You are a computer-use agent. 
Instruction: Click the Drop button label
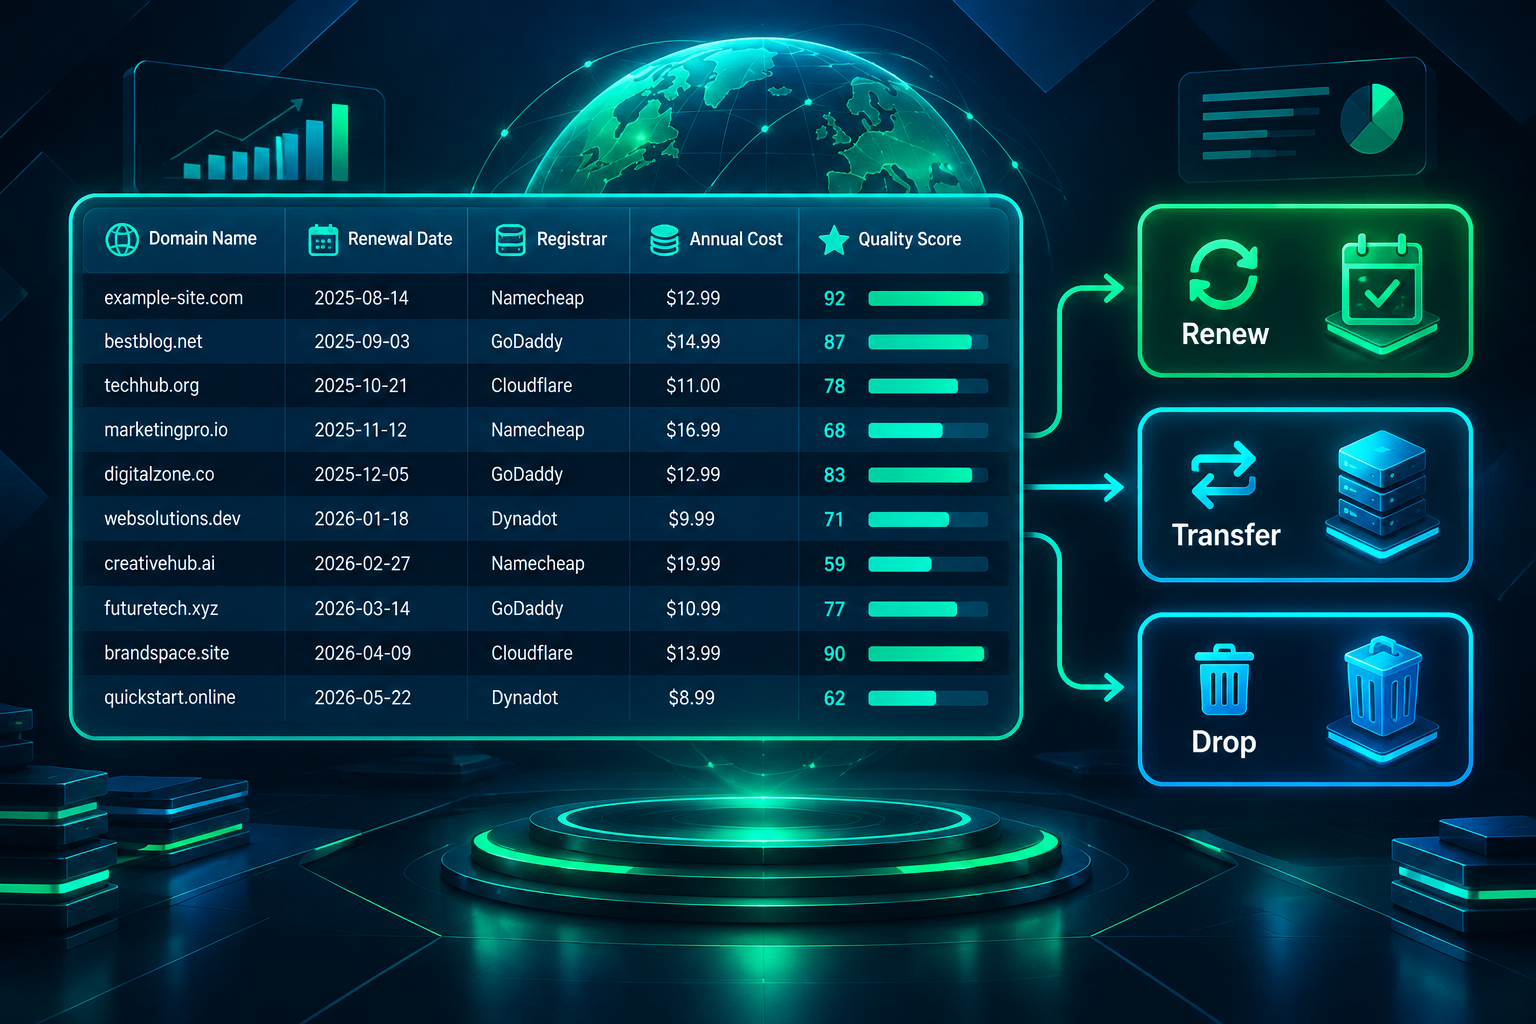point(1224,742)
